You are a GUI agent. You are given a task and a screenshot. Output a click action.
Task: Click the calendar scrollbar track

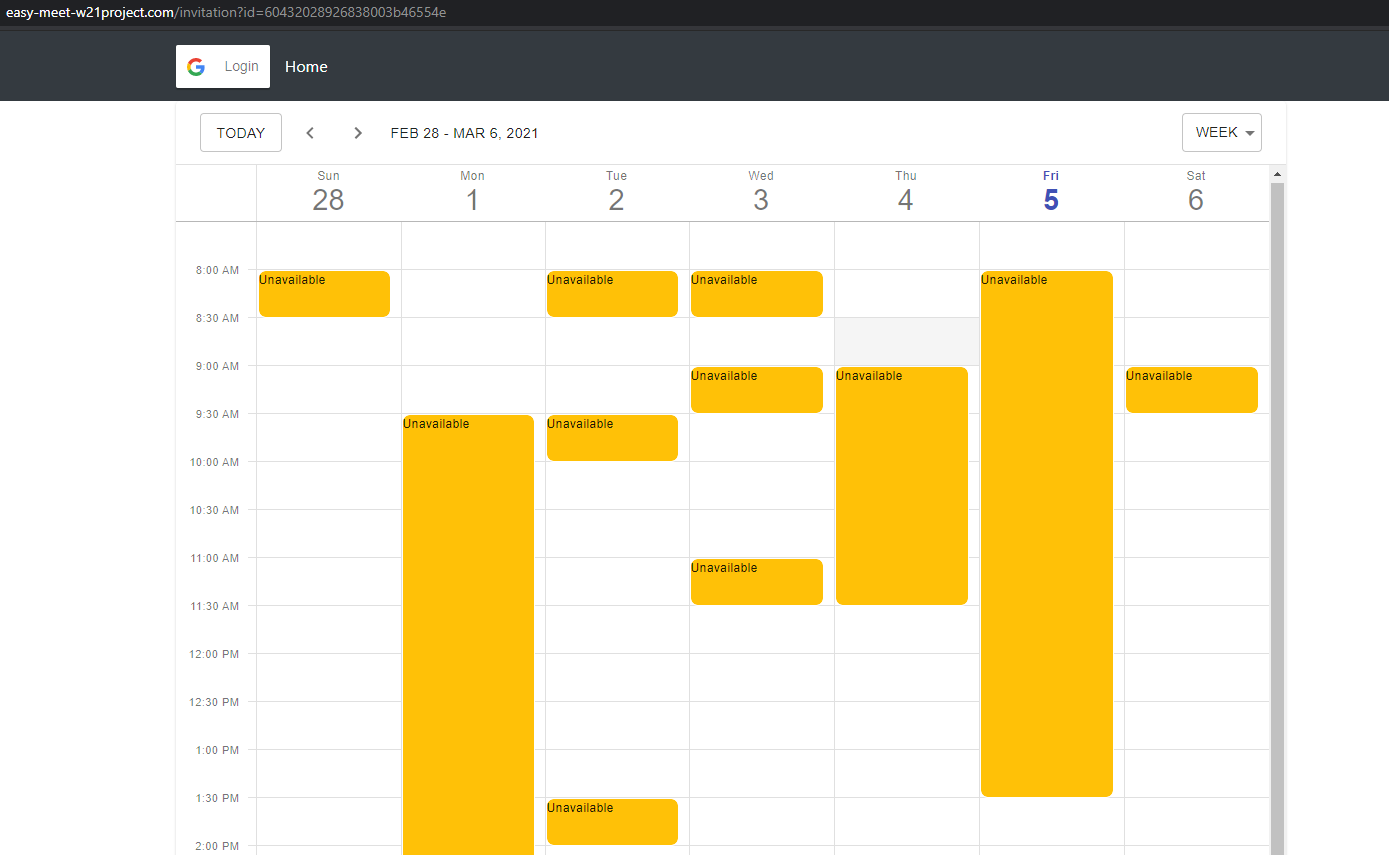[1277, 500]
